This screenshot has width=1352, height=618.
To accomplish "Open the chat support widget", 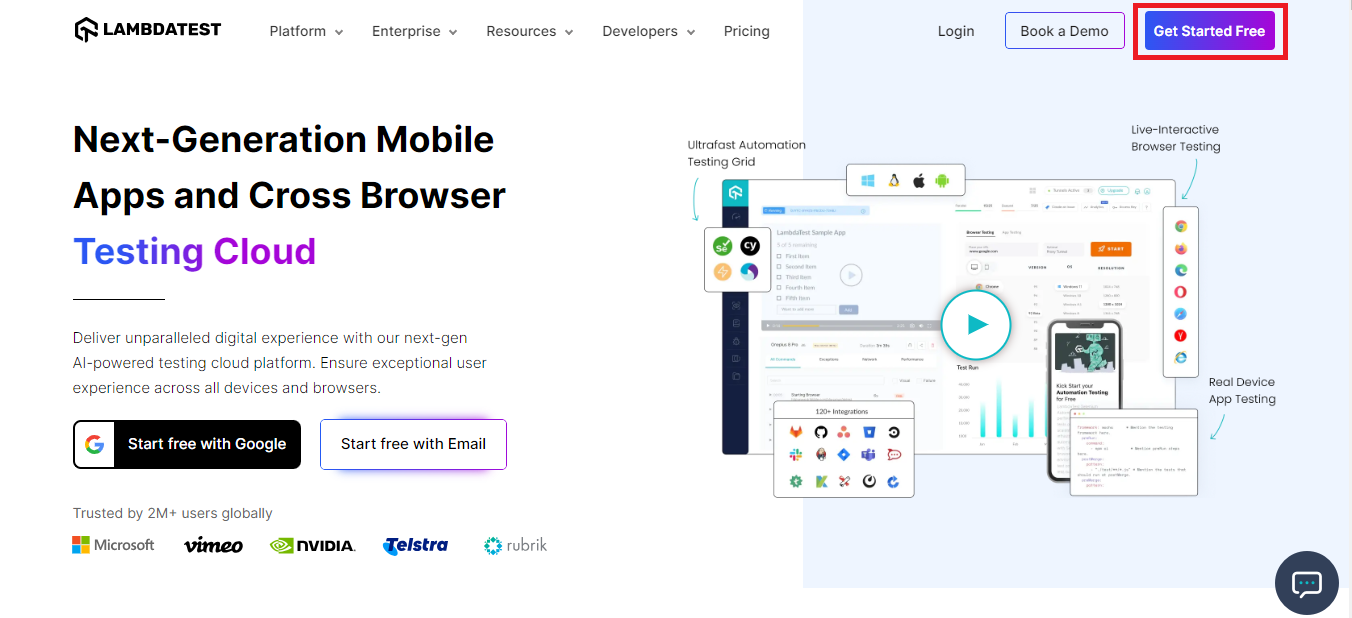I will (1307, 583).
